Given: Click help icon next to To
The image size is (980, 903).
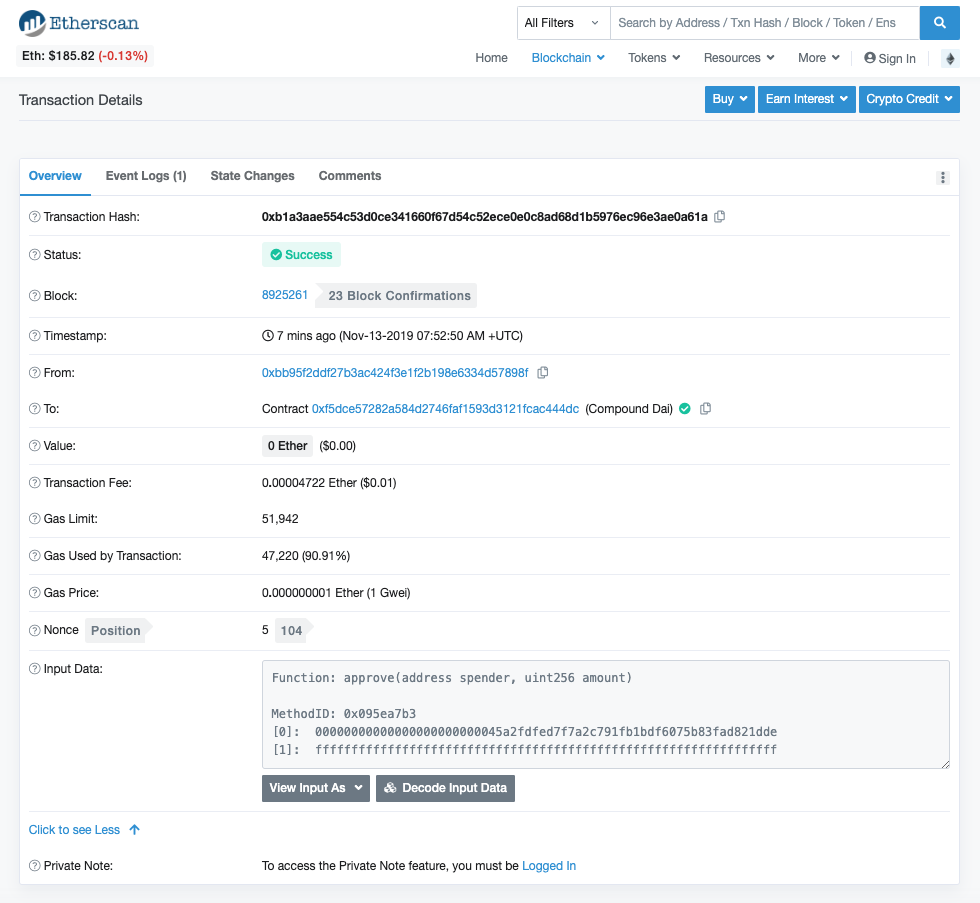Looking at the screenshot, I should 35,409.
